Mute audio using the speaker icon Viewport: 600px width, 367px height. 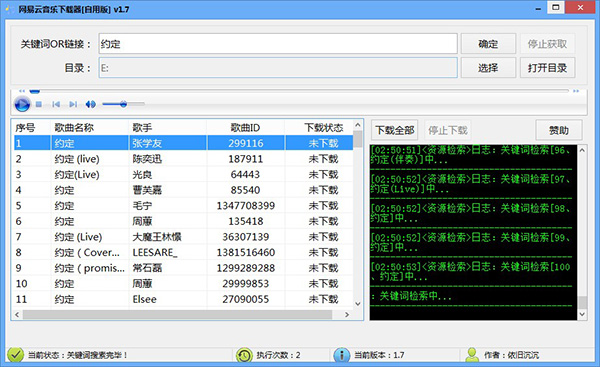(x=90, y=104)
